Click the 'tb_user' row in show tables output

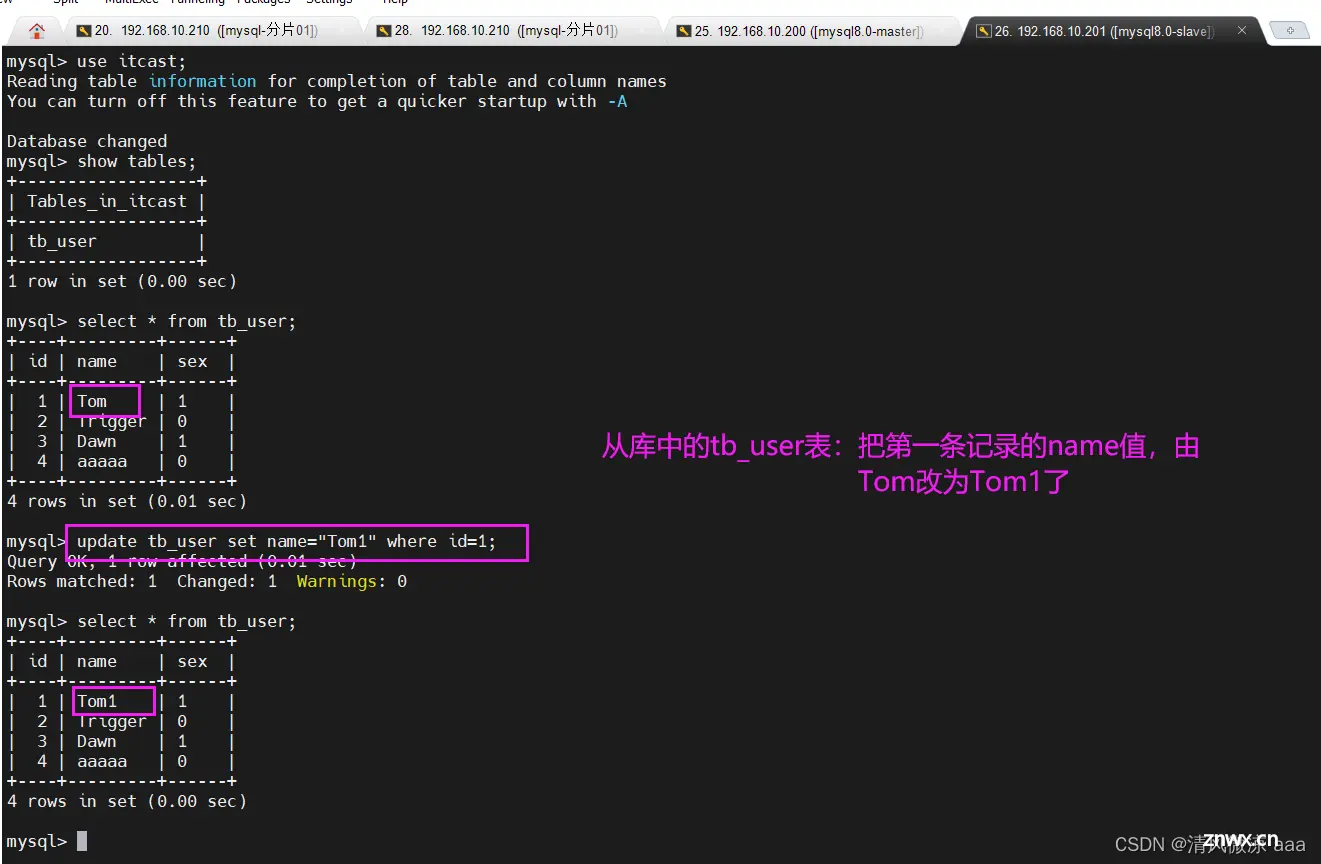pyautogui.click(x=62, y=241)
